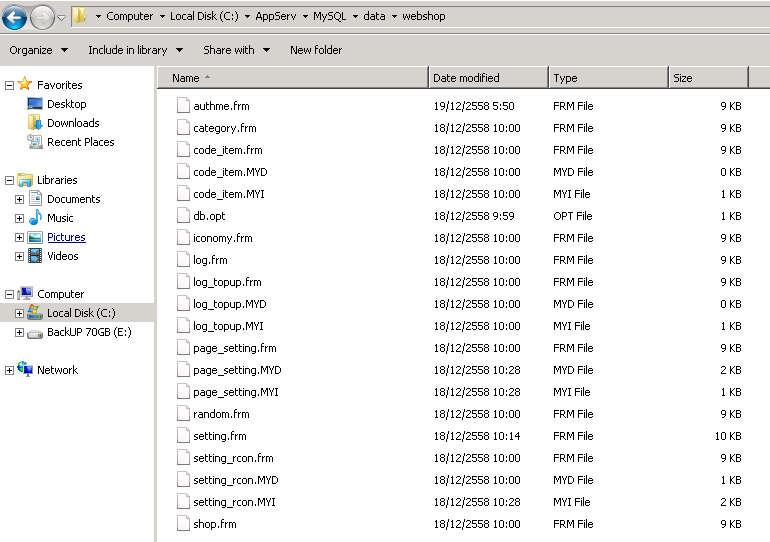The image size is (770, 542).
Task: Sort files by the Size column header
Action: tap(708, 78)
